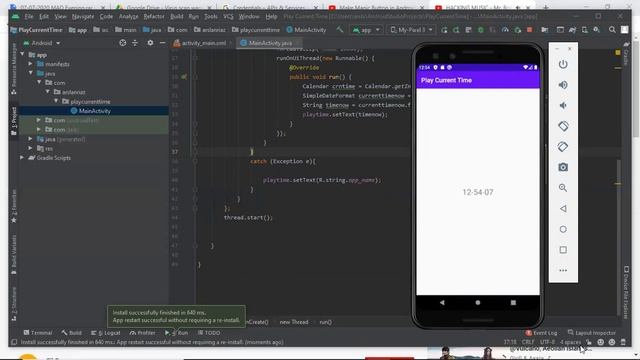Tap Back in phone navigation bar
The image size is (640, 360).
pos(442,302)
